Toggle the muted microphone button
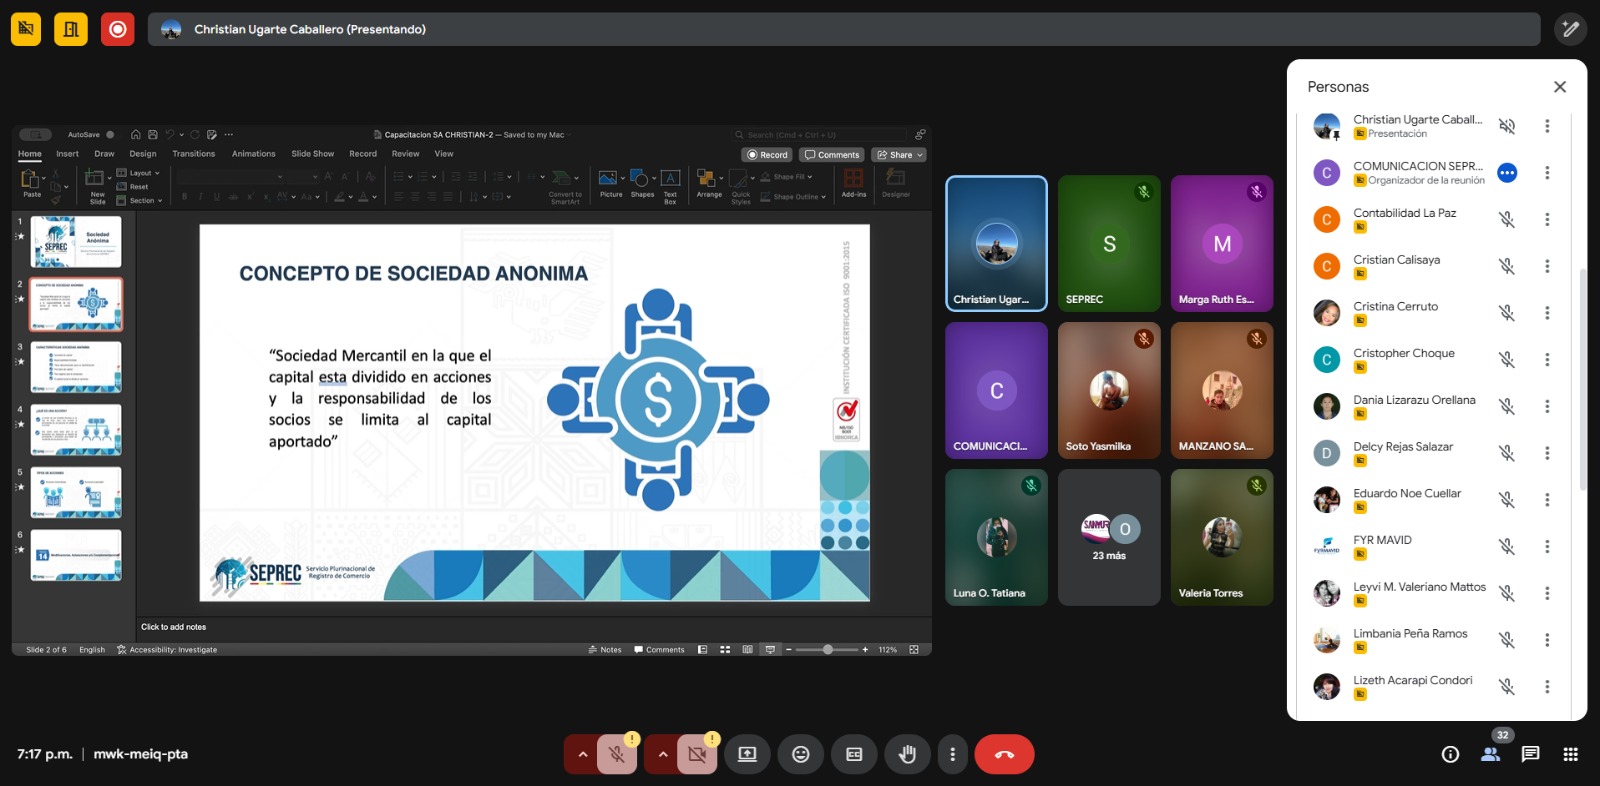This screenshot has width=1600, height=786. point(617,755)
